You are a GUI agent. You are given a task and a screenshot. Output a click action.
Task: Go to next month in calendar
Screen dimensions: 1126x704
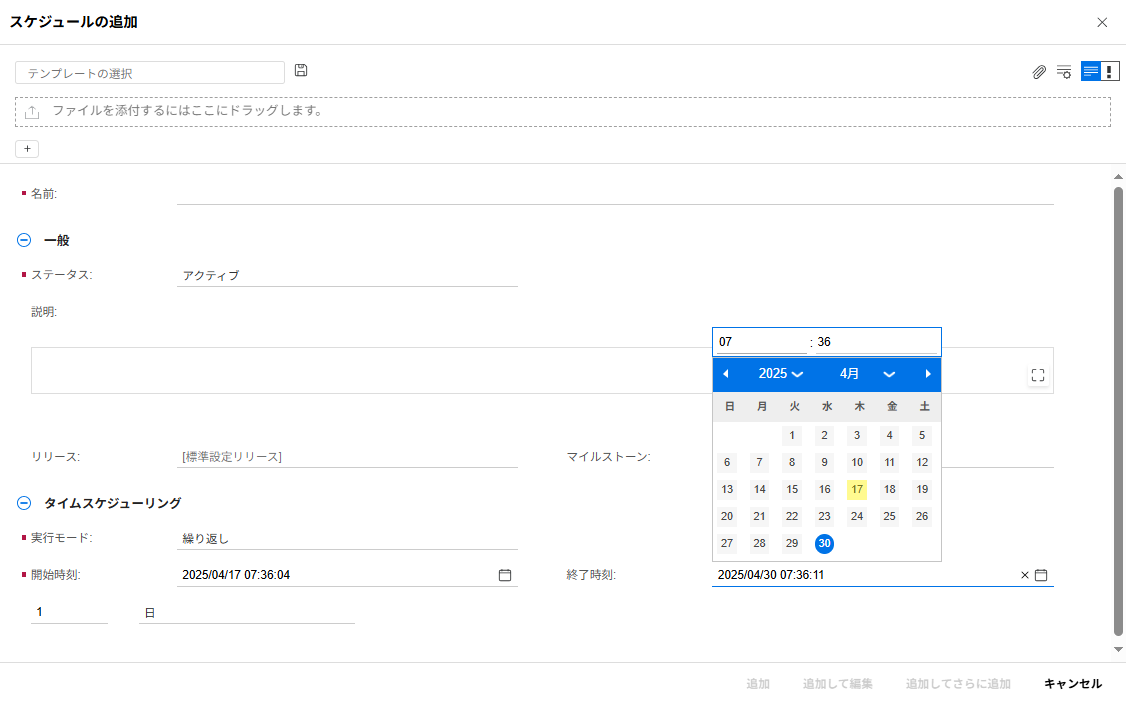coord(928,374)
